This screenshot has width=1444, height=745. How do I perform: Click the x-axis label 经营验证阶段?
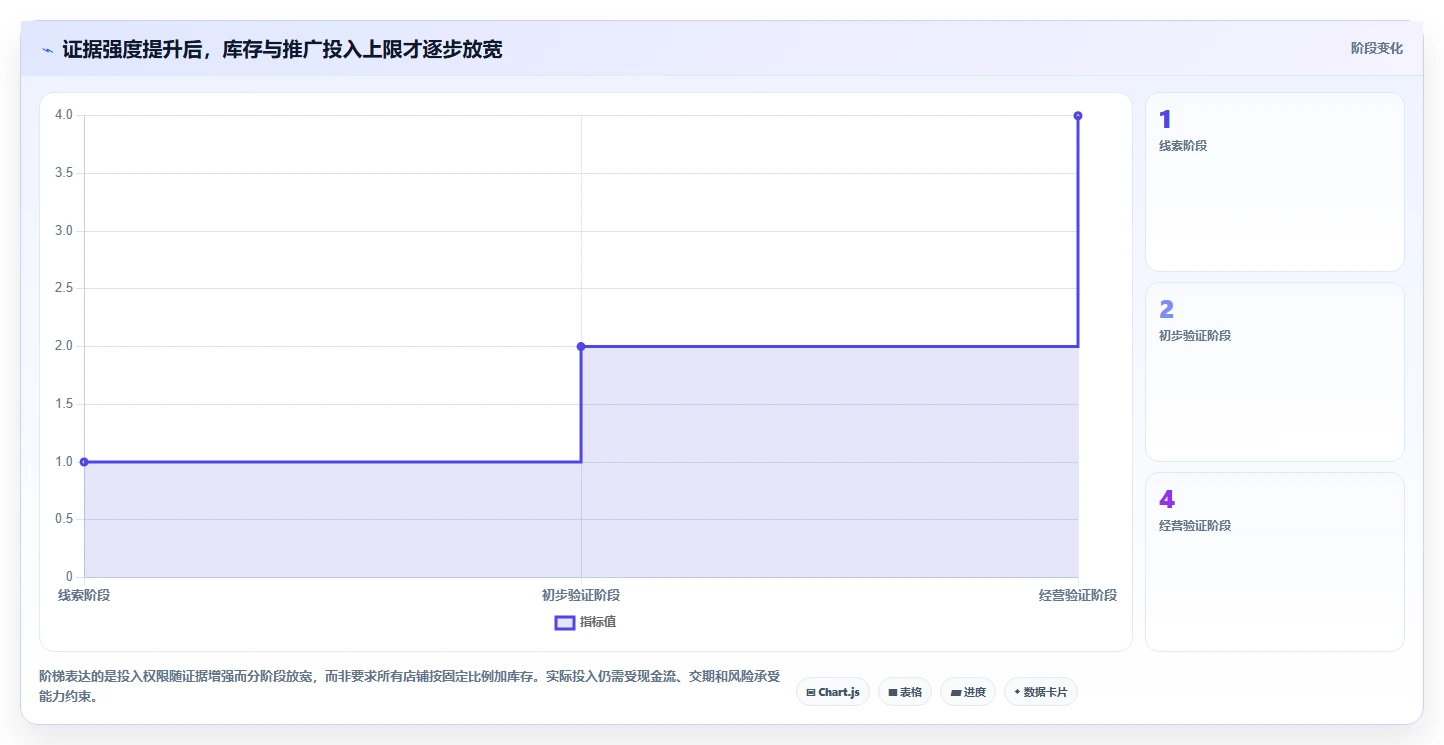[1078, 595]
